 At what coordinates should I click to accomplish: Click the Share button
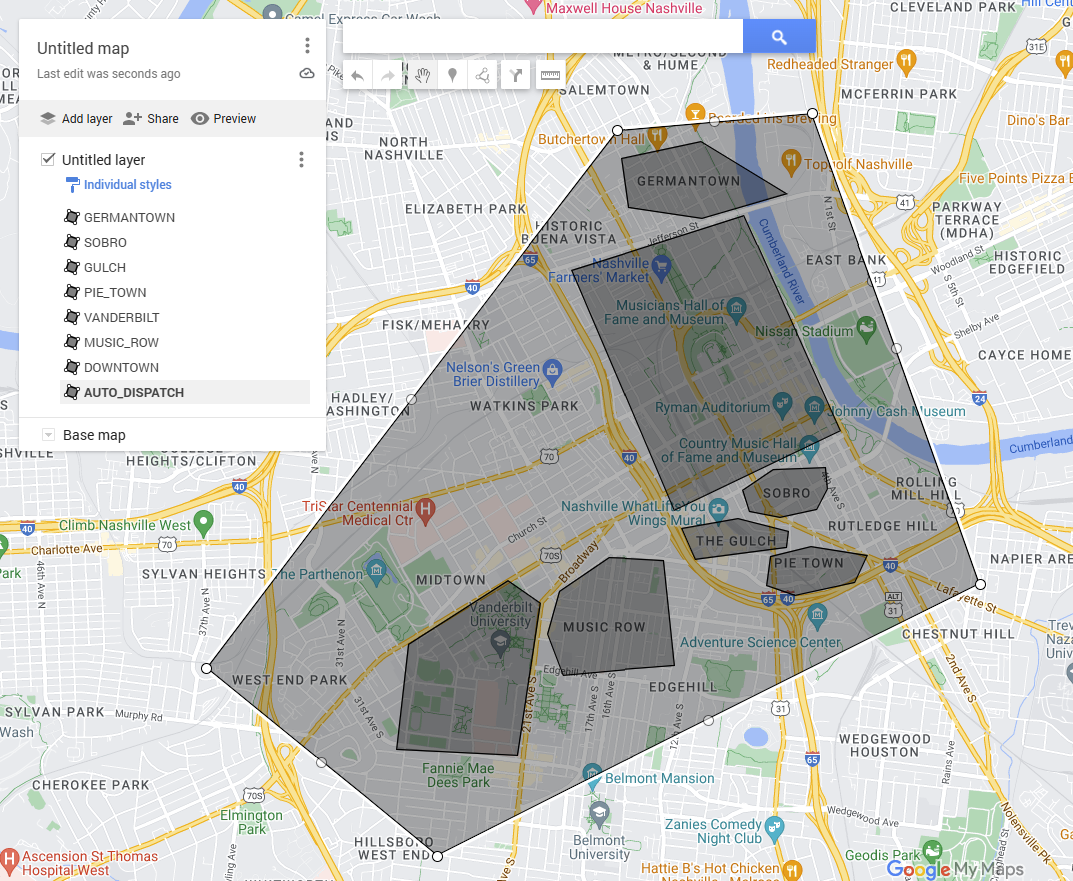click(151, 118)
